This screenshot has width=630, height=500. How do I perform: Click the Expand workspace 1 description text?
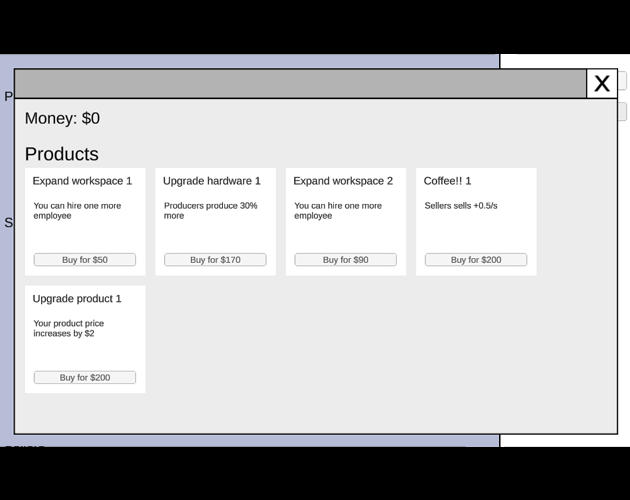pyautogui.click(x=77, y=211)
